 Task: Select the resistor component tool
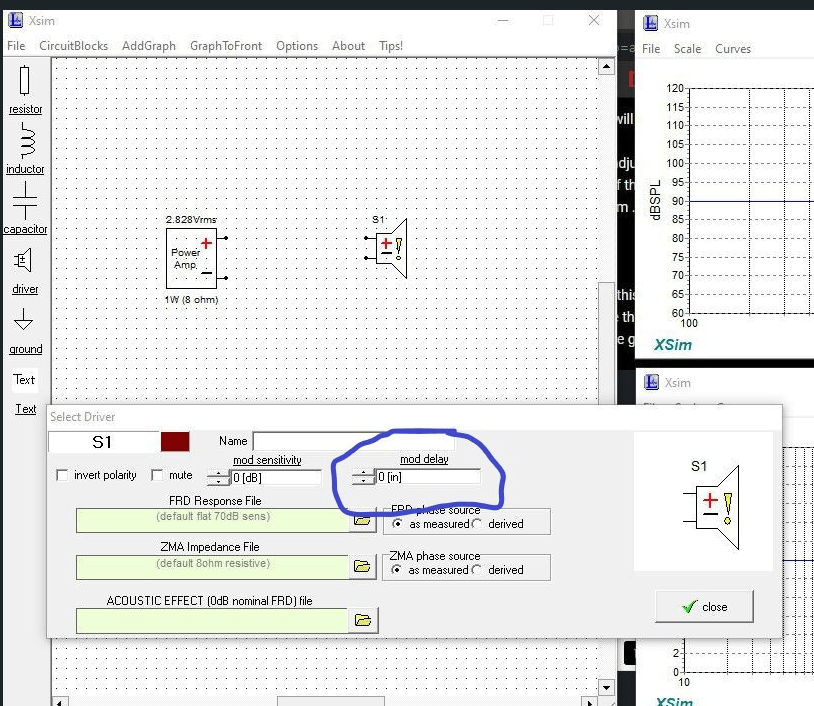click(x=24, y=81)
